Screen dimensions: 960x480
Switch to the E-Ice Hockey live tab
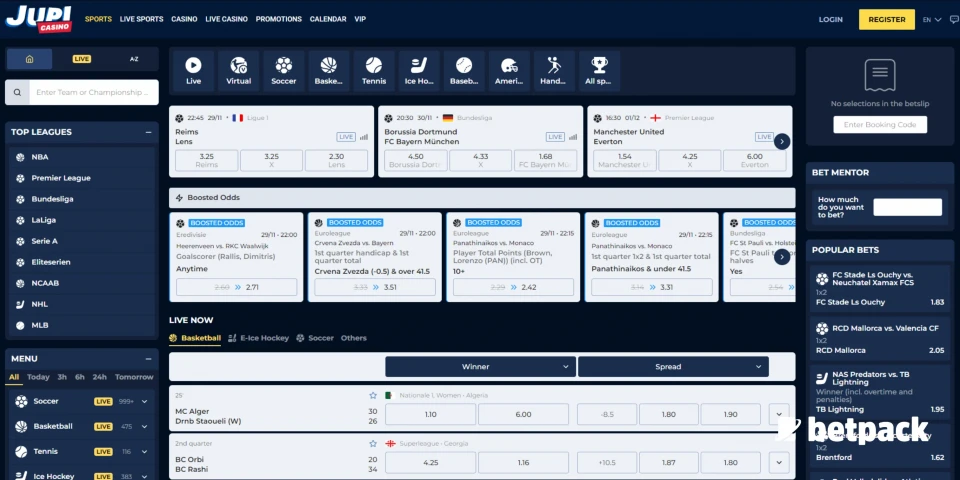[258, 338]
